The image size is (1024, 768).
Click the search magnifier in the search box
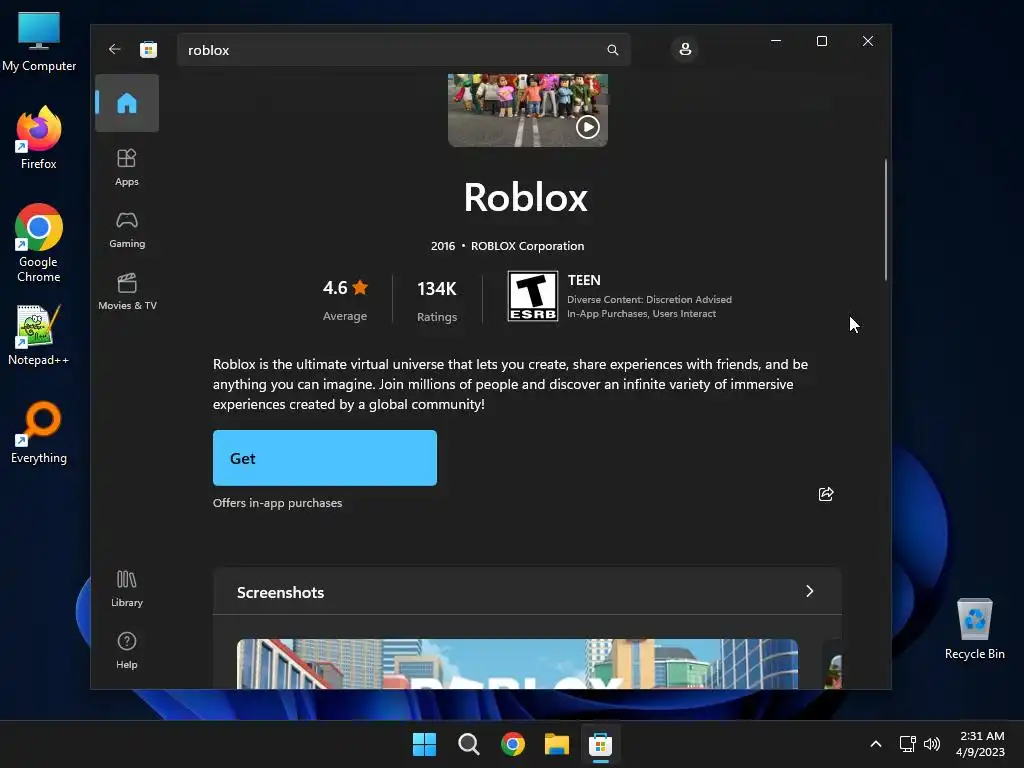pyautogui.click(x=613, y=50)
